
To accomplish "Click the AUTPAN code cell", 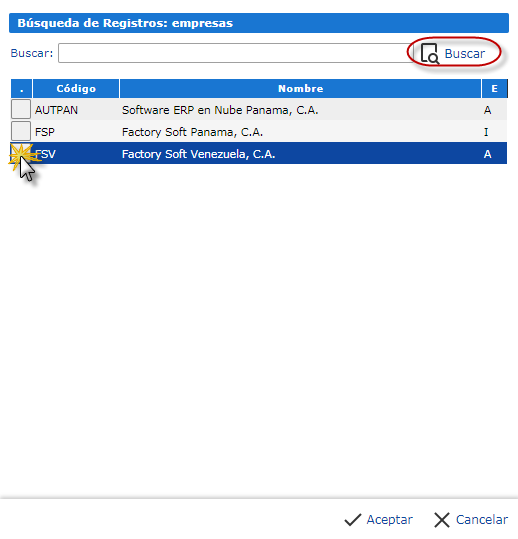I will (x=56, y=110).
